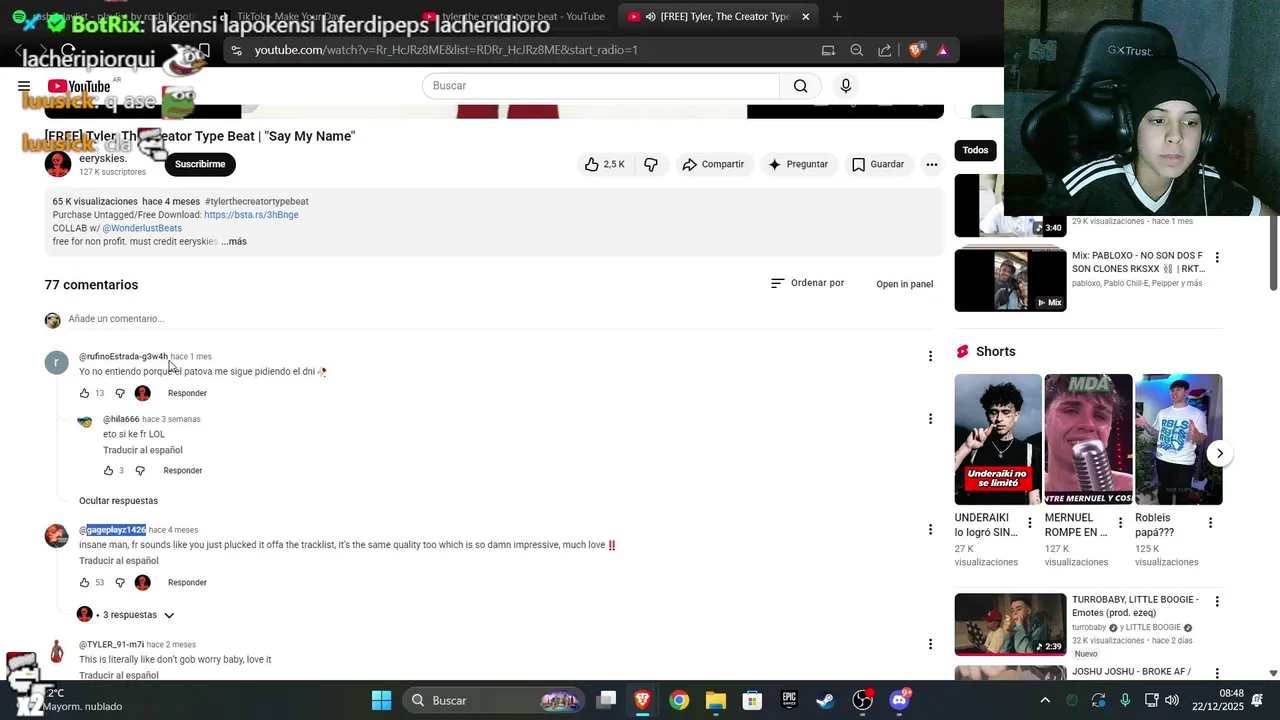Click the Brave Shields icon in address bar

pos(915,50)
